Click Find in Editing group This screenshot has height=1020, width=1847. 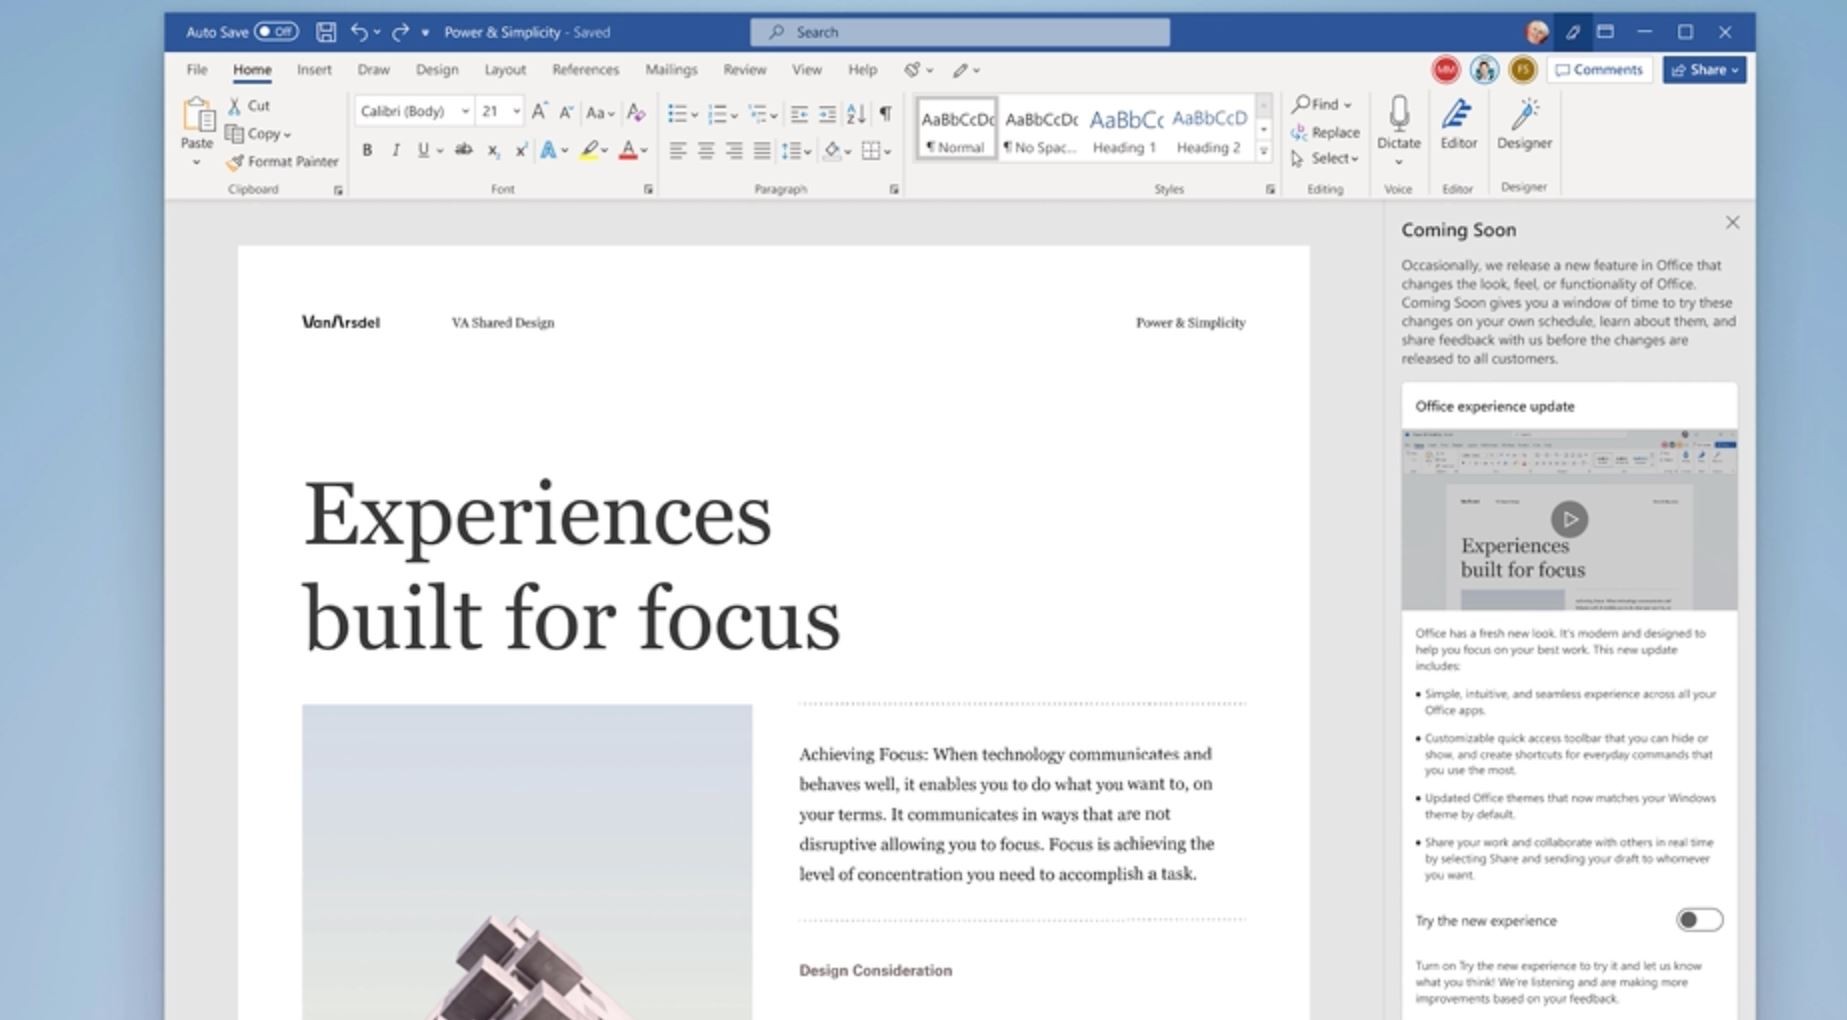1321,104
